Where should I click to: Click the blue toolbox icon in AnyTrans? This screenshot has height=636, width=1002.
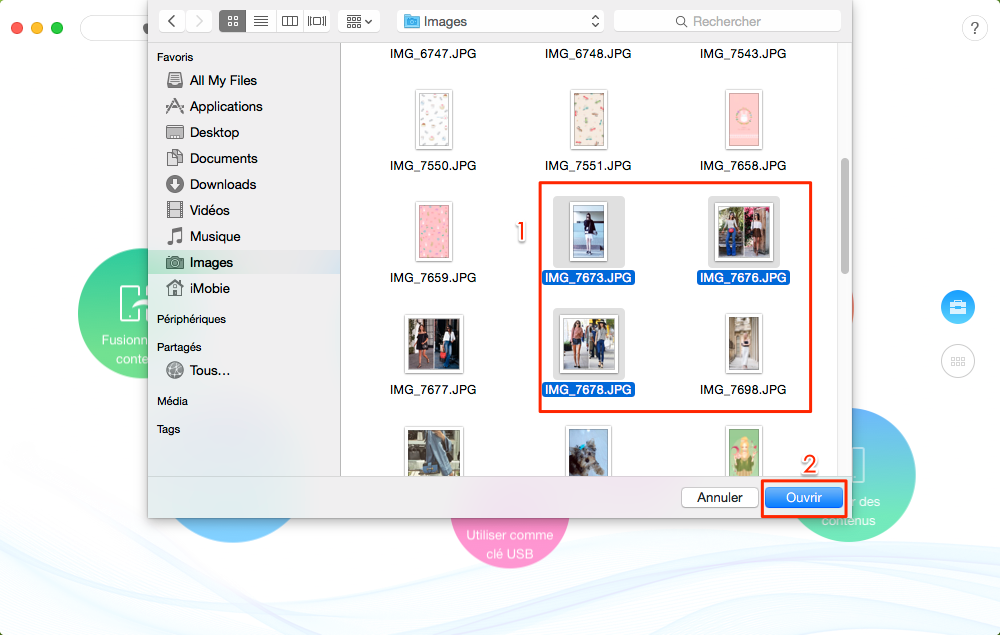(958, 307)
